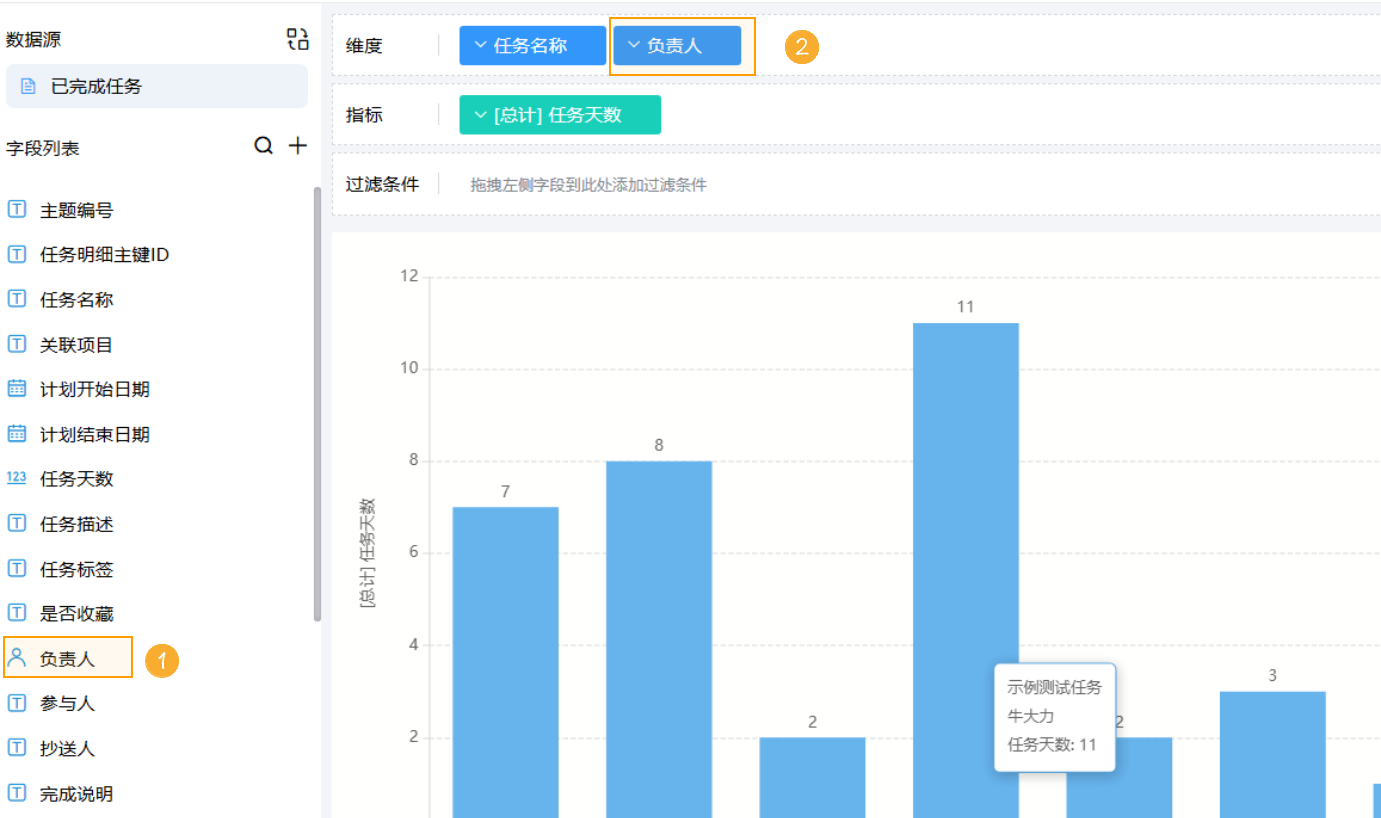Click calendar icon beside 计划开始日期
The width and height of the screenshot is (1381, 818).
(17, 389)
